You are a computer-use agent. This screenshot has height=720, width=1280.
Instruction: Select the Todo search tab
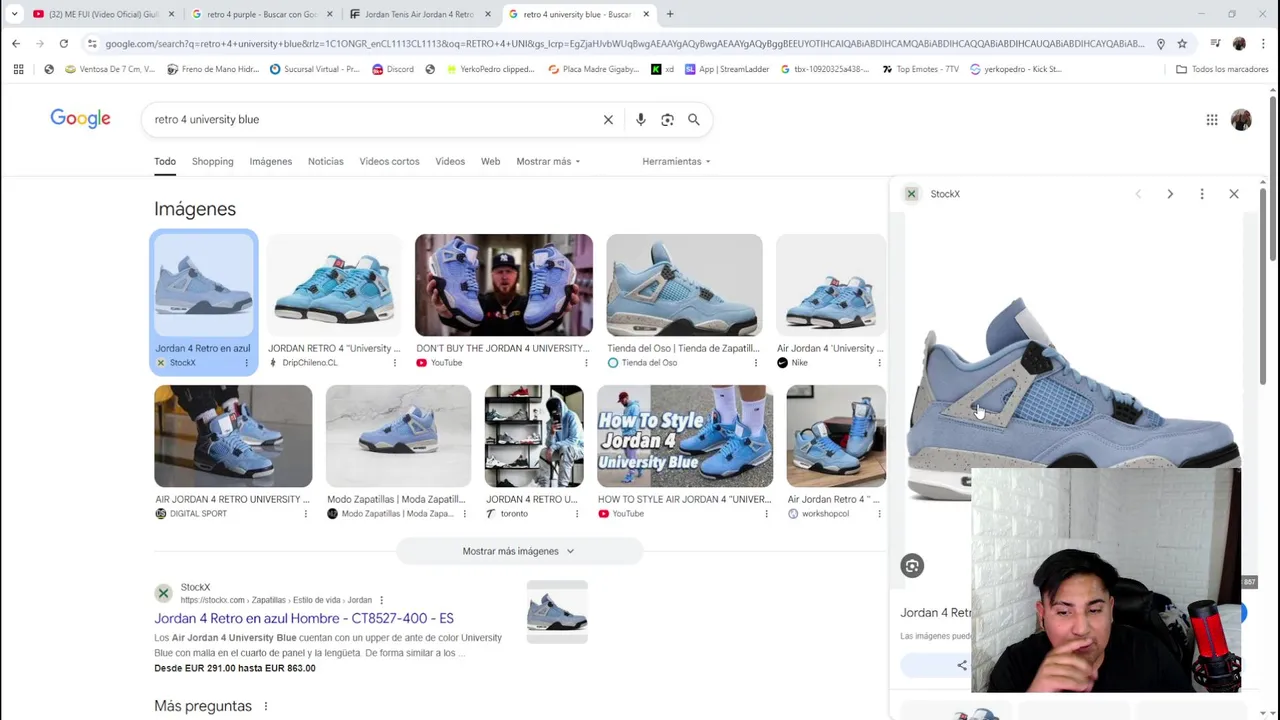(x=165, y=161)
